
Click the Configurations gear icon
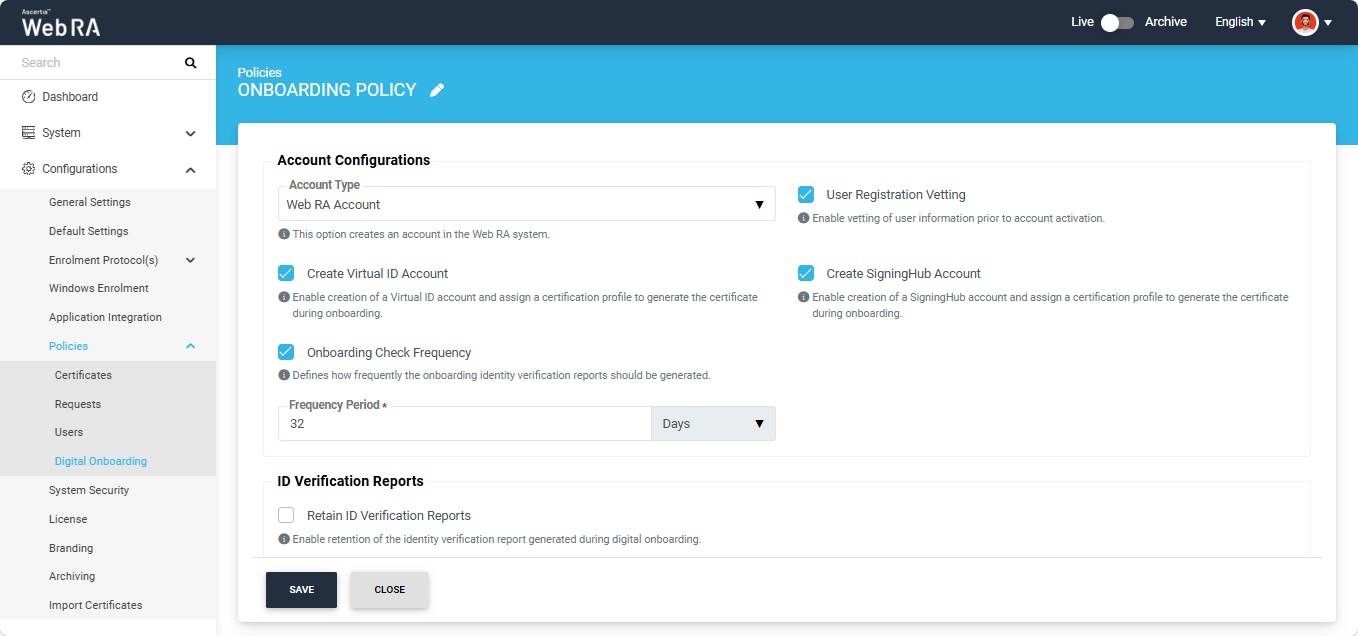28,169
